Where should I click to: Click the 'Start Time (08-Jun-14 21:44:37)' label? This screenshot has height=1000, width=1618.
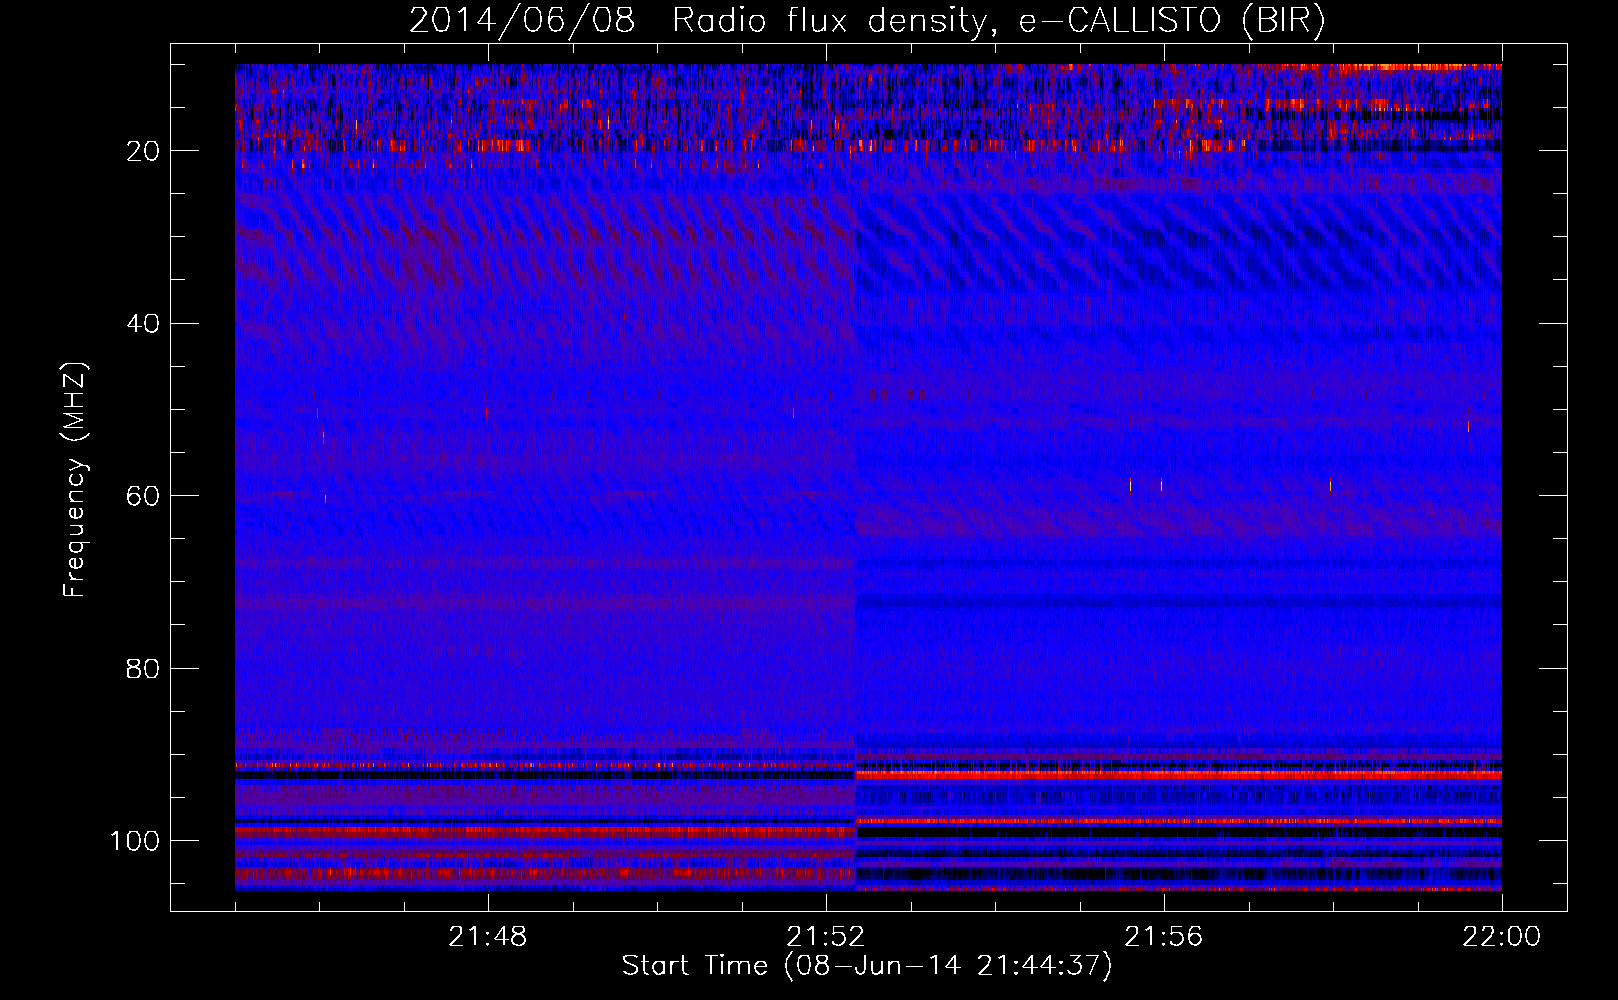pyautogui.click(x=867, y=966)
